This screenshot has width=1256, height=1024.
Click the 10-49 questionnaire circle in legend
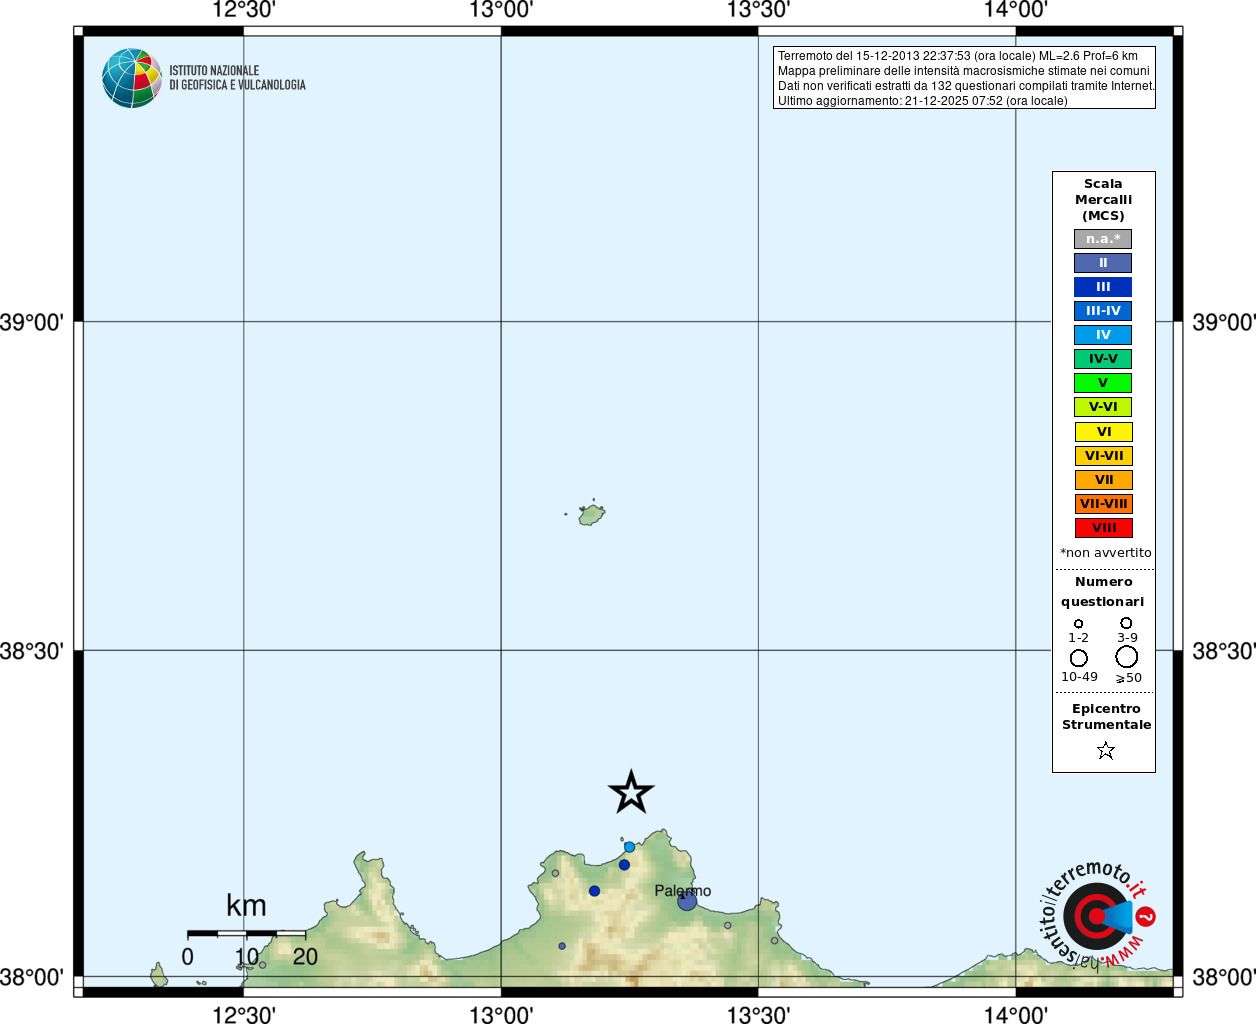pyautogui.click(x=1079, y=658)
